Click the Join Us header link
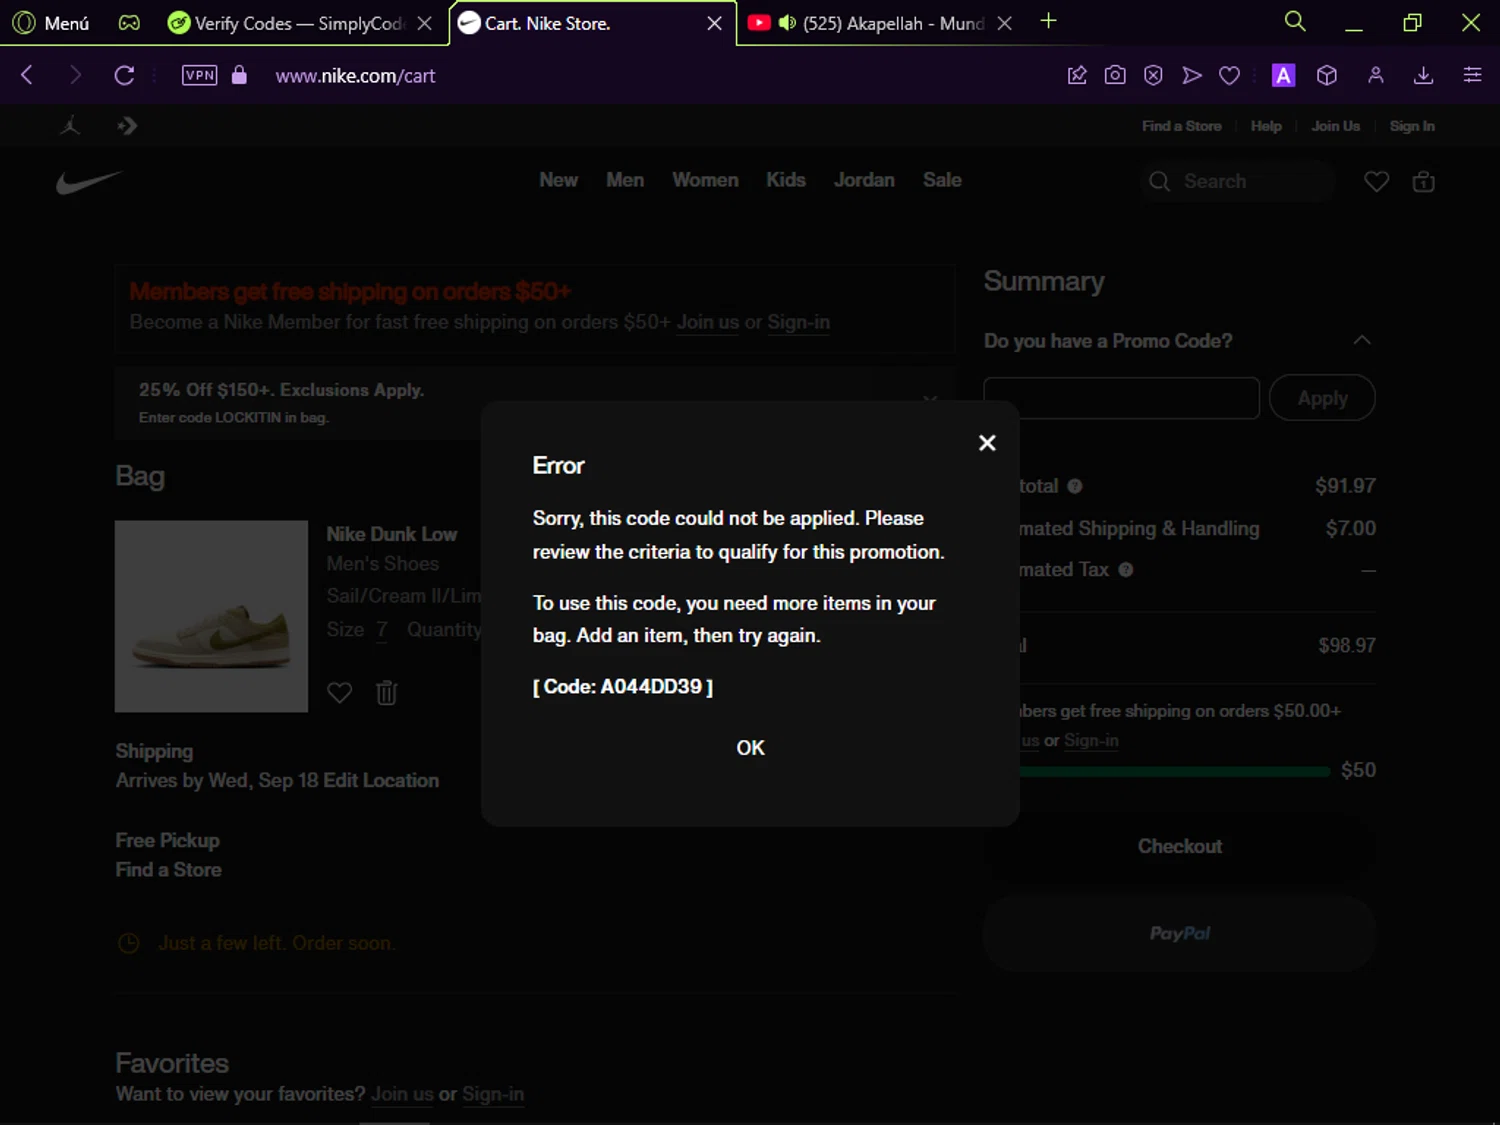Screen dimensions: 1500x1125 point(1336,126)
